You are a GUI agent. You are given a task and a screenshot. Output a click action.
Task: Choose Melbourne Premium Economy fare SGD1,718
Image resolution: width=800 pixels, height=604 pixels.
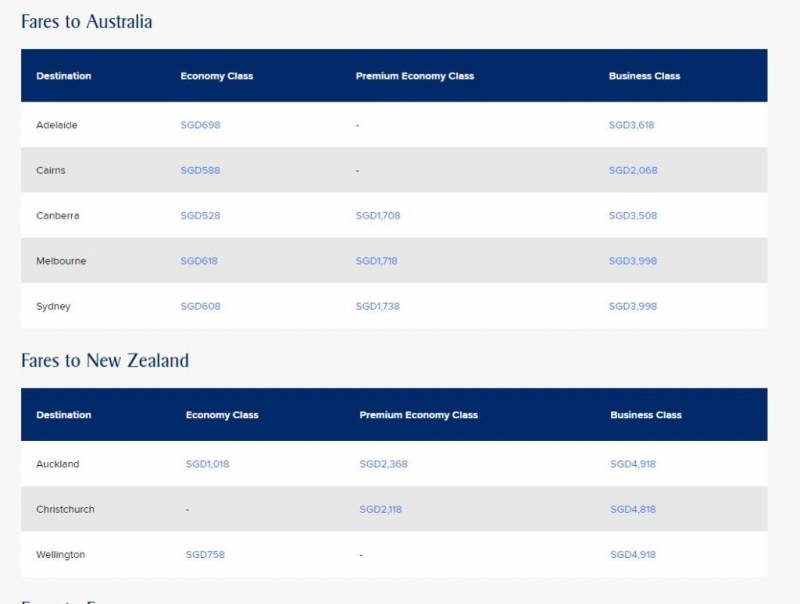(377, 261)
